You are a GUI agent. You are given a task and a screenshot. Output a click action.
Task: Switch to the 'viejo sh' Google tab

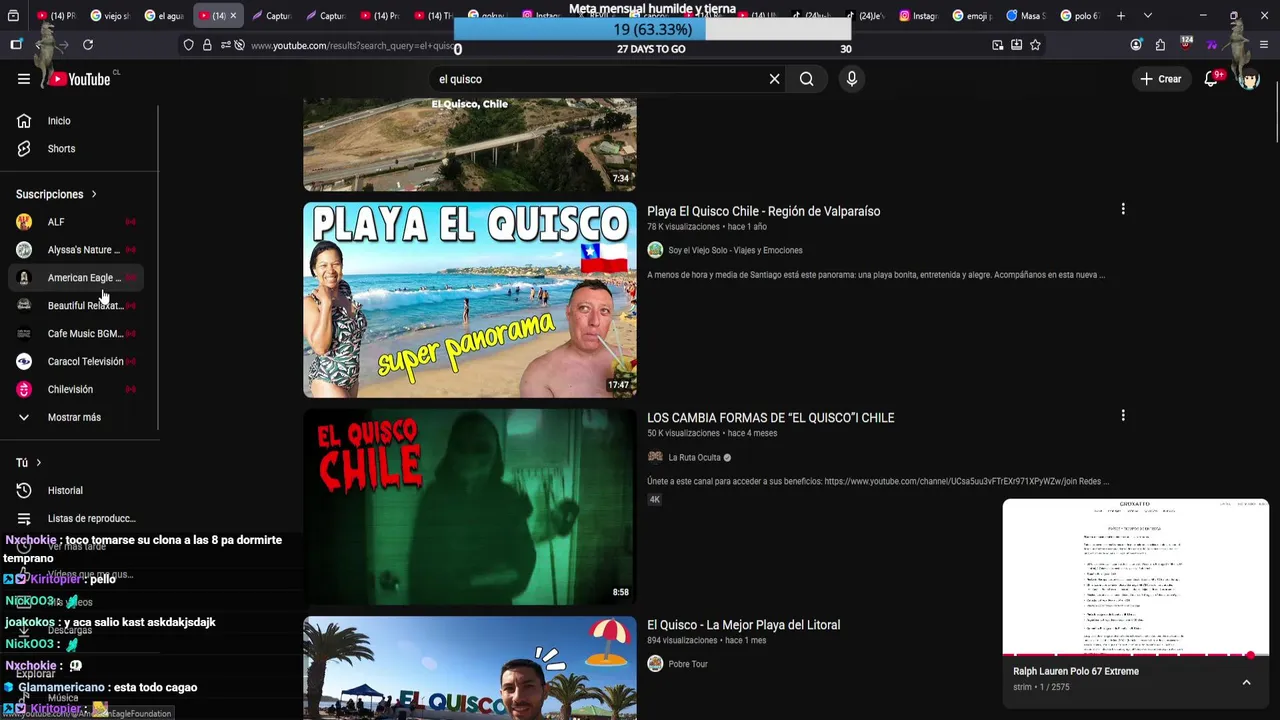[110, 16]
